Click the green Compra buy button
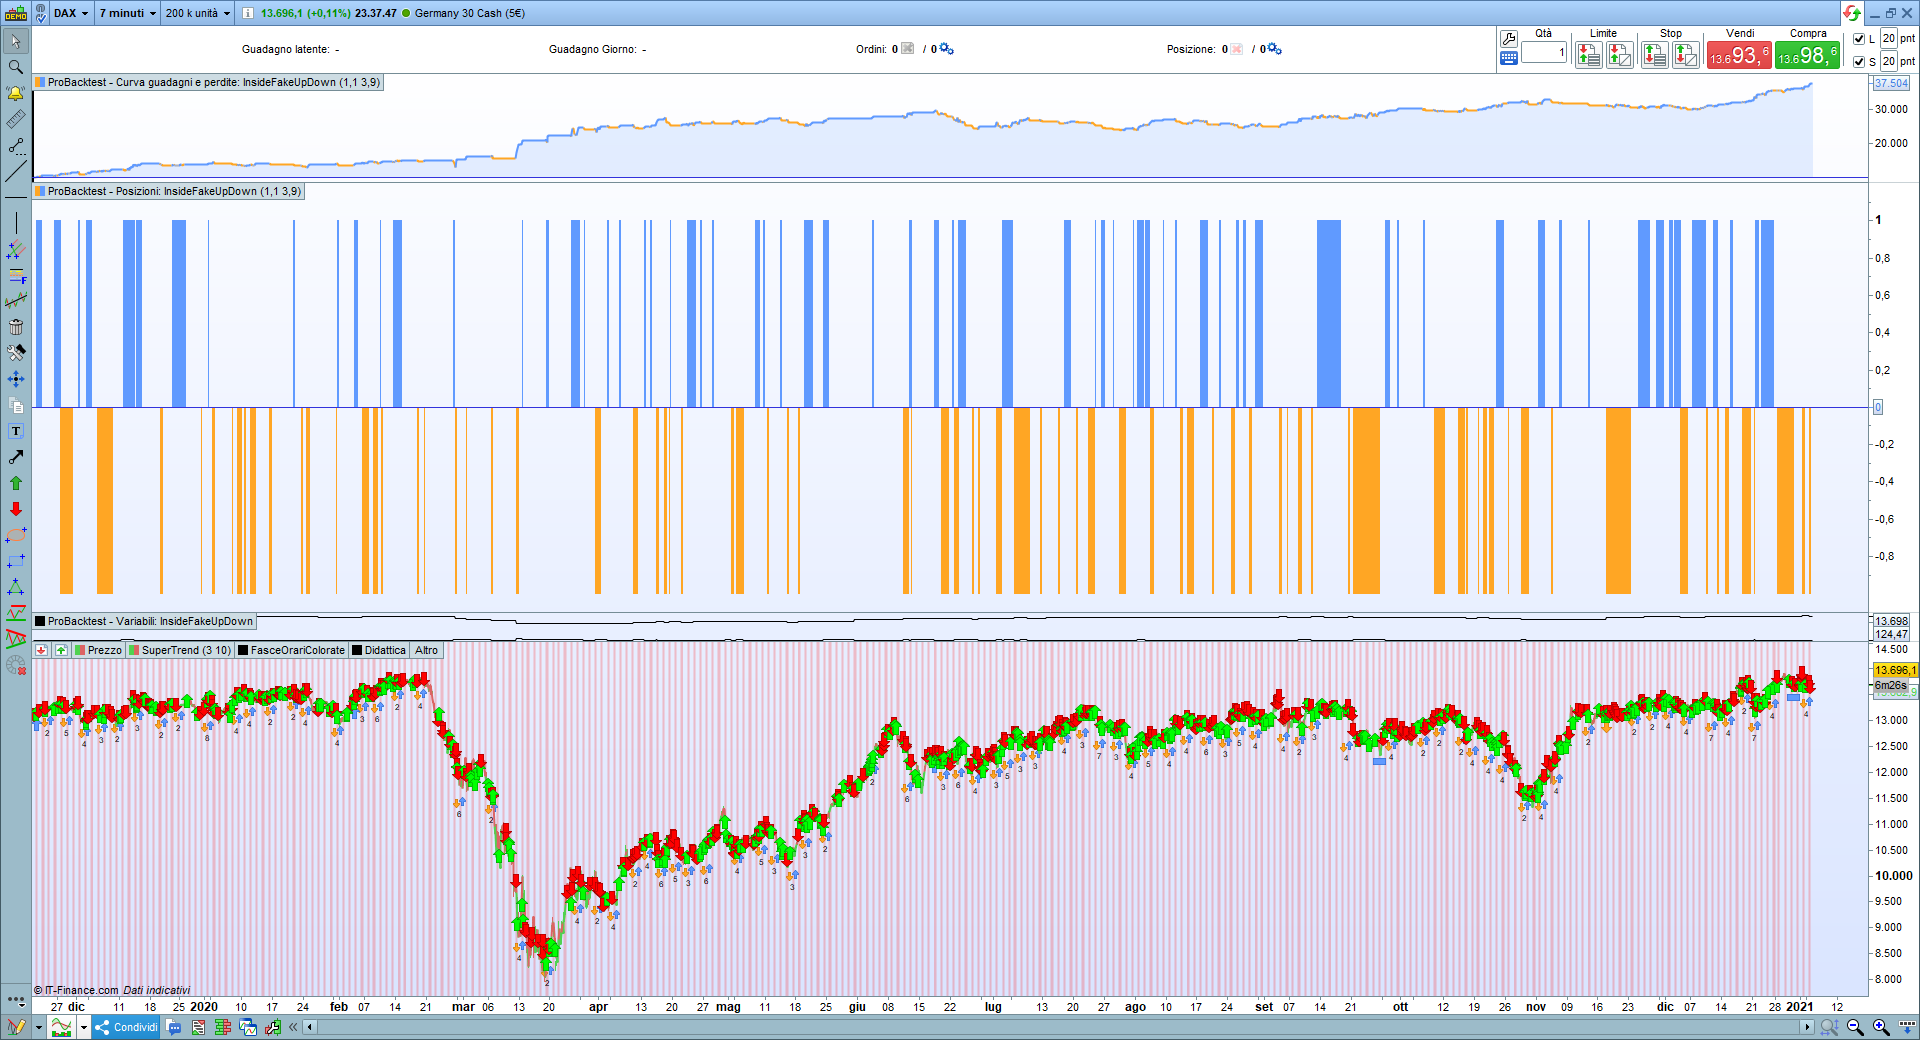The image size is (1920, 1040). [x=1807, y=56]
